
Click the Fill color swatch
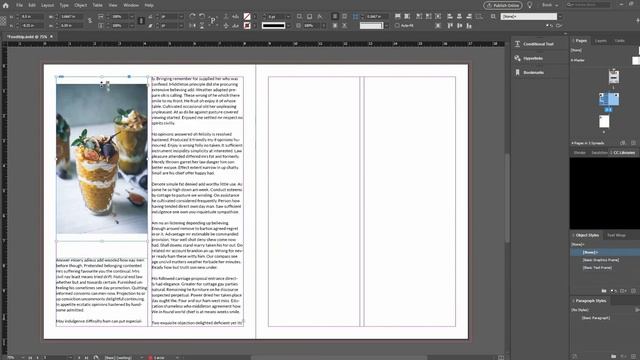(247, 16)
